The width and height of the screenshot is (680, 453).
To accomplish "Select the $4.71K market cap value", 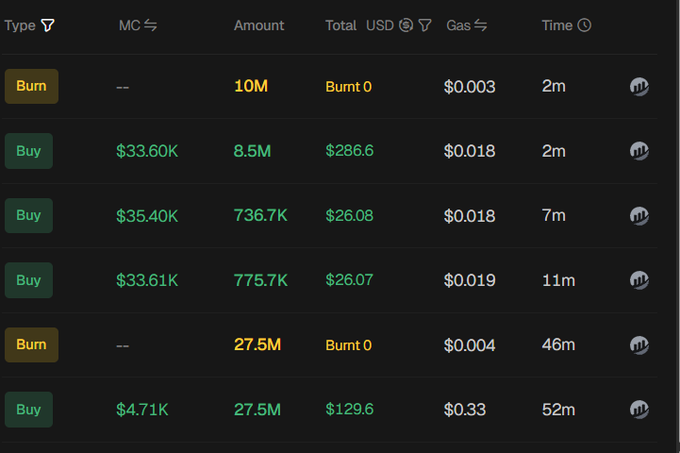I will (142, 410).
